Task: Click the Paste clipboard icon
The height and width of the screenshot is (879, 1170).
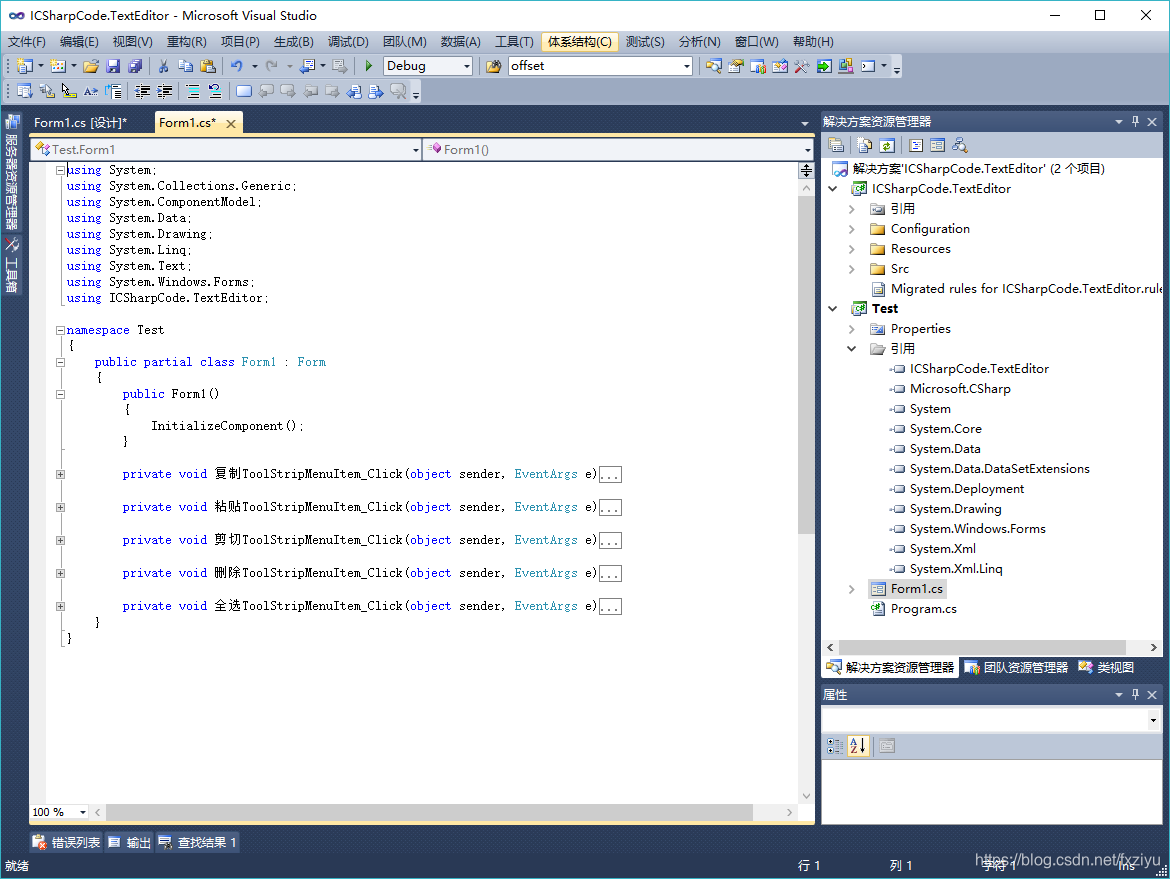Action: coord(208,66)
